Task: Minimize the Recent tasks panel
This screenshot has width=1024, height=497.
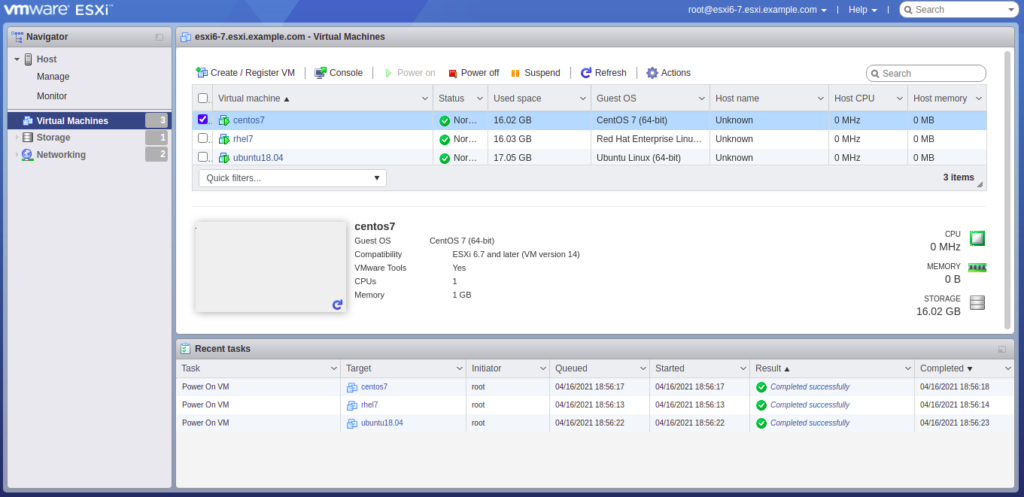Action: (x=1002, y=349)
